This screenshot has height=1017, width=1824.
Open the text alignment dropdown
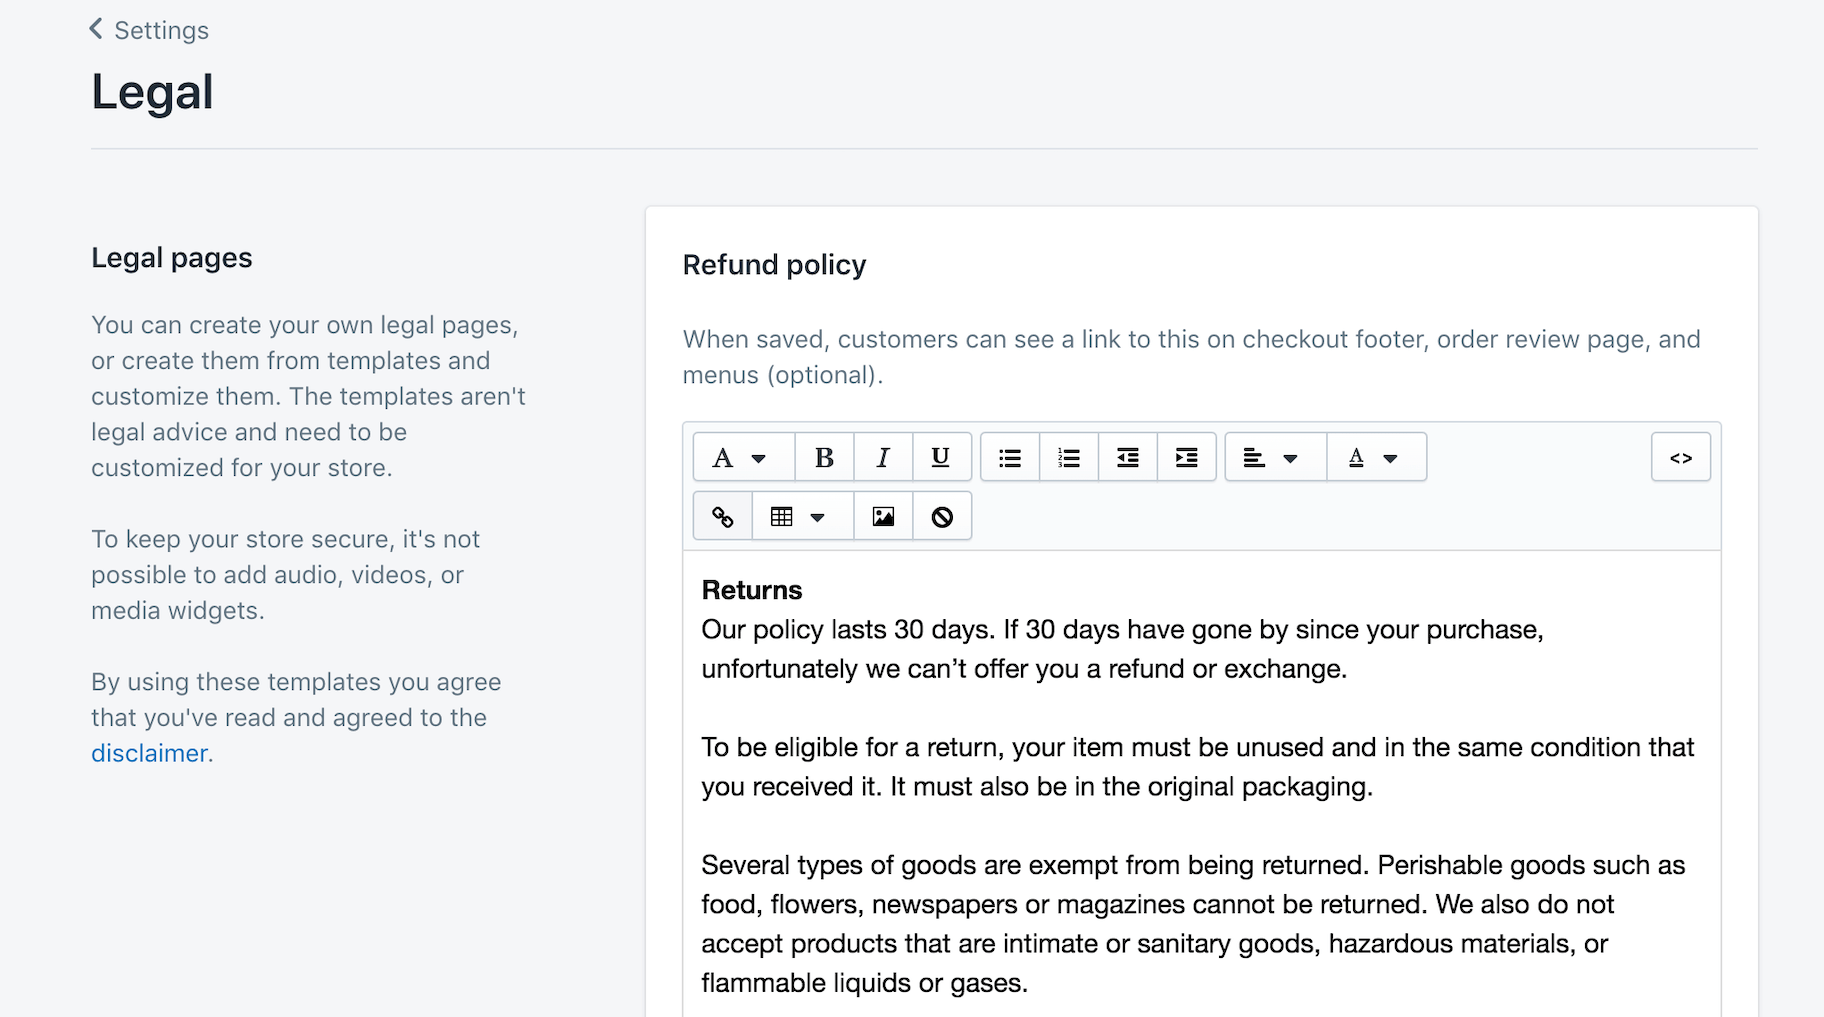(x=1273, y=457)
